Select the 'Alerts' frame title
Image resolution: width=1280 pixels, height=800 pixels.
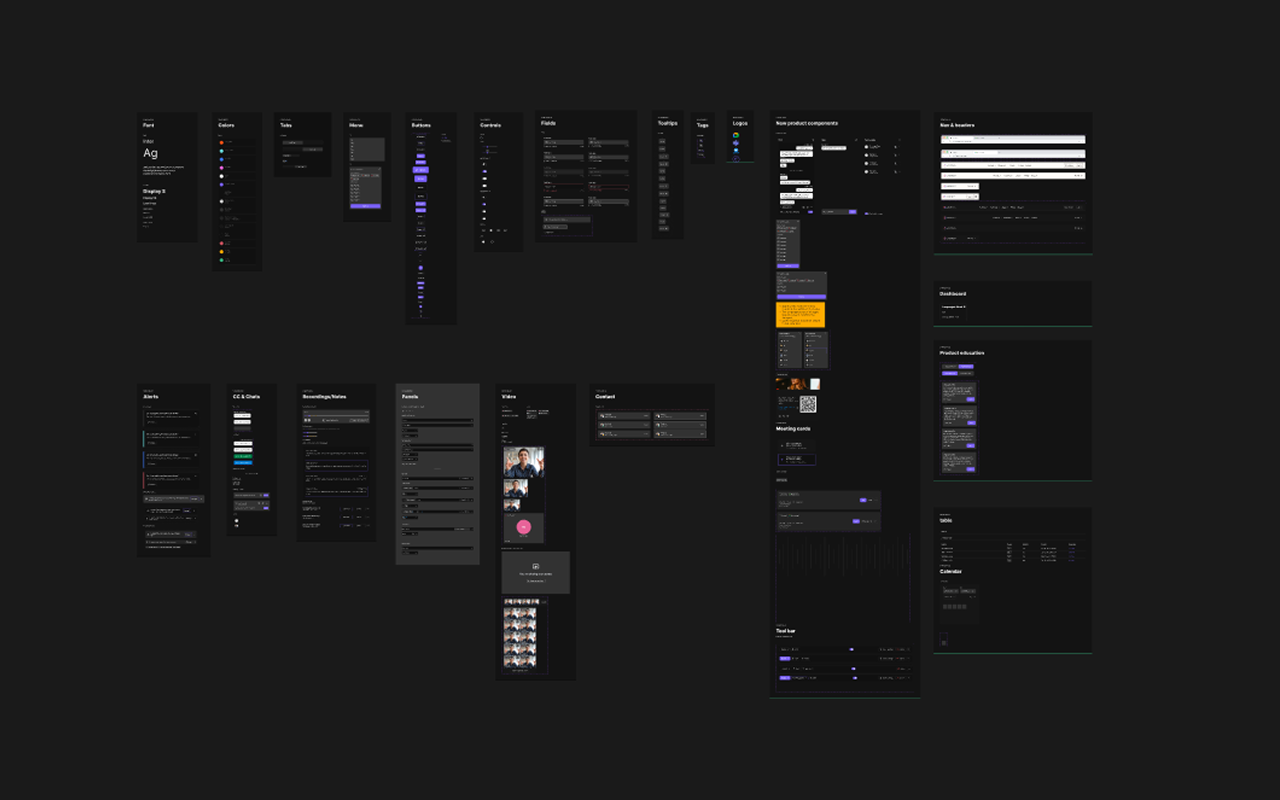coord(151,397)
